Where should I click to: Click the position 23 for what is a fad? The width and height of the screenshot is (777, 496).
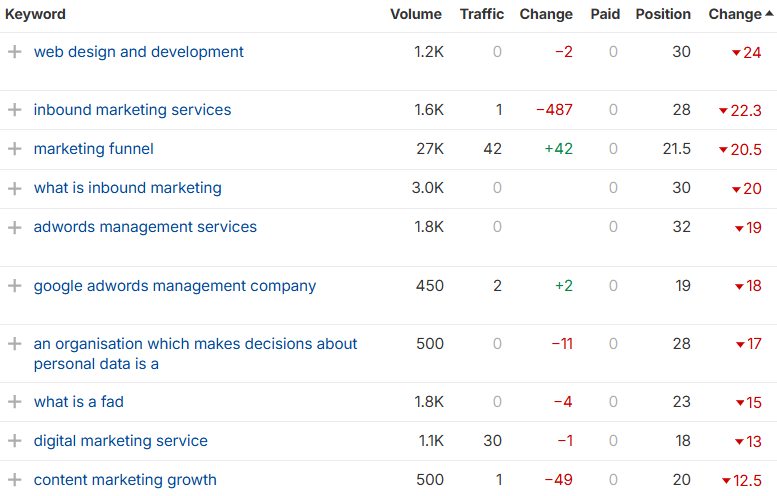[x=682, y=402]
